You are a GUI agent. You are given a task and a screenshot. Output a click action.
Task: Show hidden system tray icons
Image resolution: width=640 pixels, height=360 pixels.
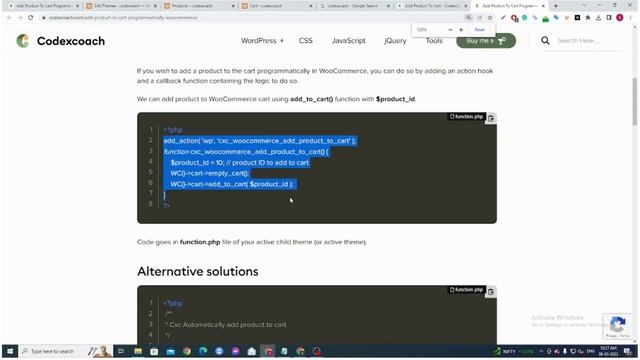(541, 351)
